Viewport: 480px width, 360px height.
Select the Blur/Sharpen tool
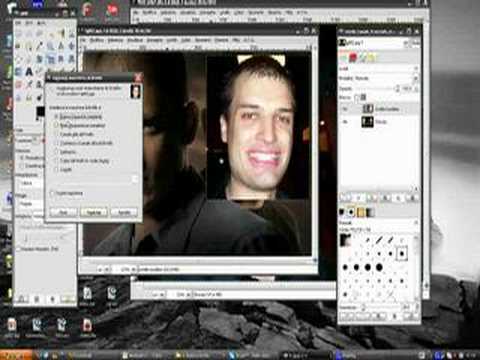tap(18, 98)
